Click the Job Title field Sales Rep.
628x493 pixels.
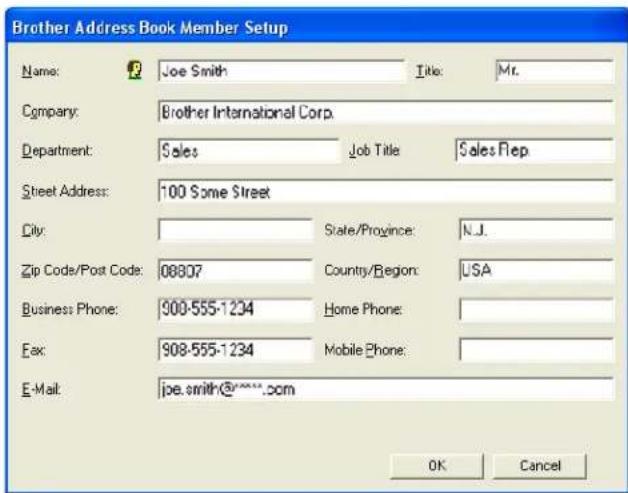pyautogui.click(x=534, y=150)
